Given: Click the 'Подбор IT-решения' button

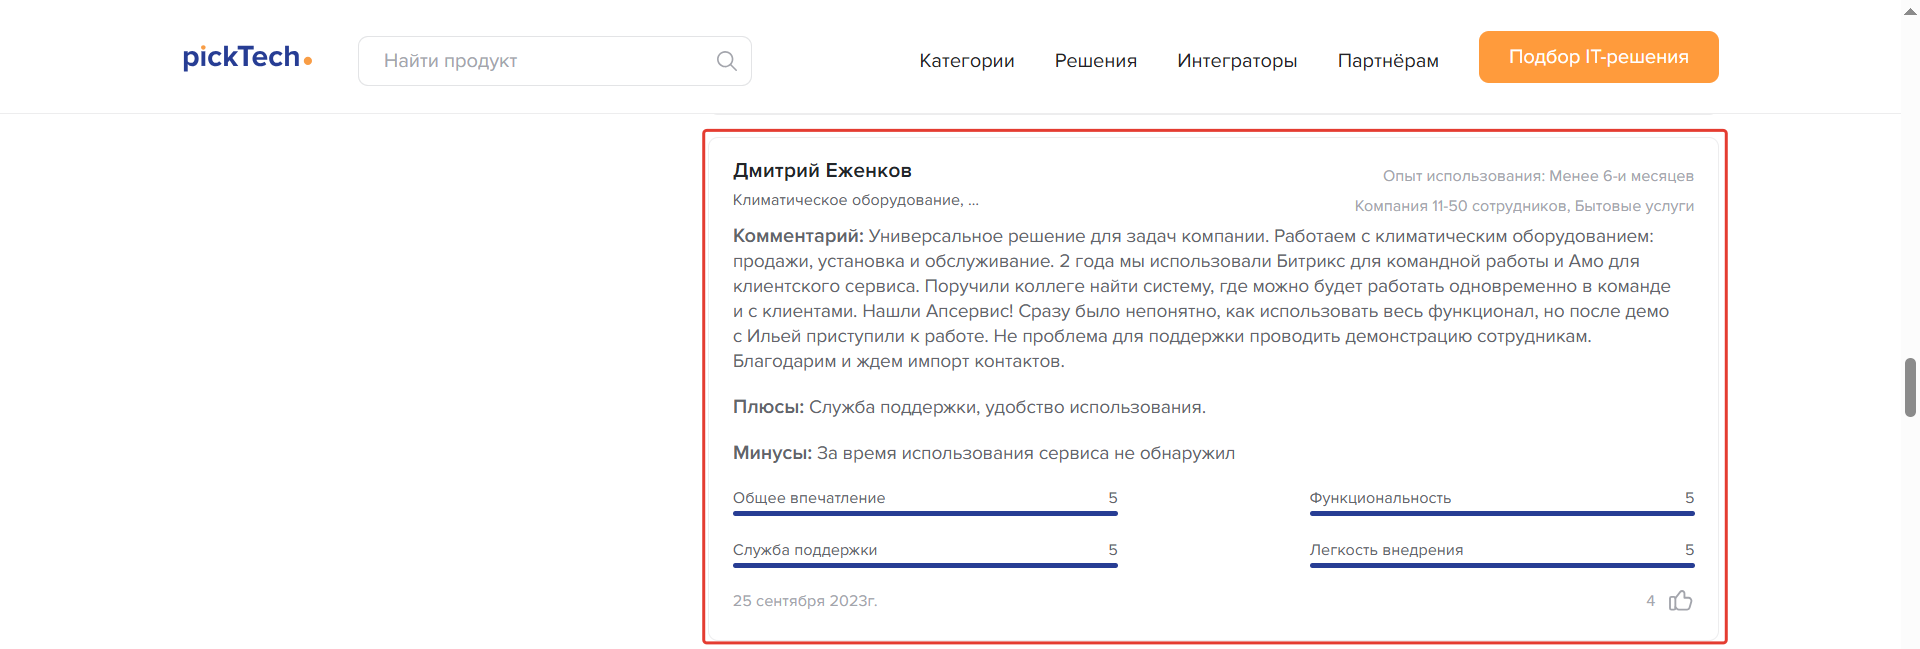Looking at the screenshot, I should (1599, 57).
